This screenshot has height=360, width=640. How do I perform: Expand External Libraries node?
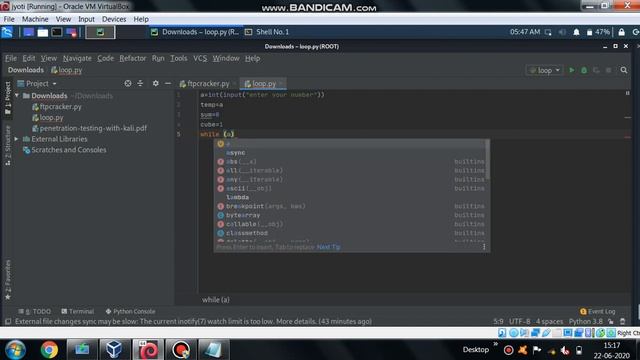pyautogui.click(x=17, y=139)
